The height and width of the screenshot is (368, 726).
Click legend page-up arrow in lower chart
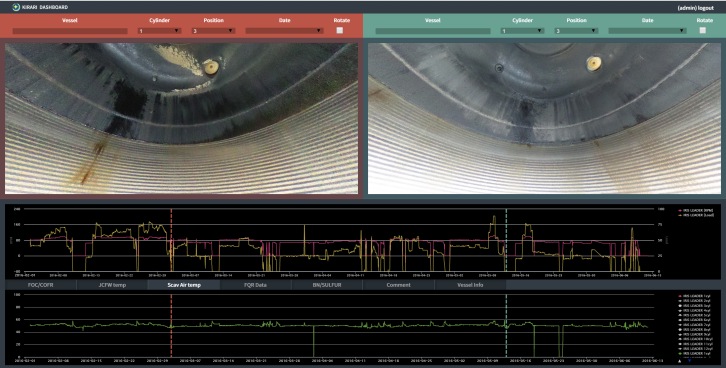[x=679, y=361]
